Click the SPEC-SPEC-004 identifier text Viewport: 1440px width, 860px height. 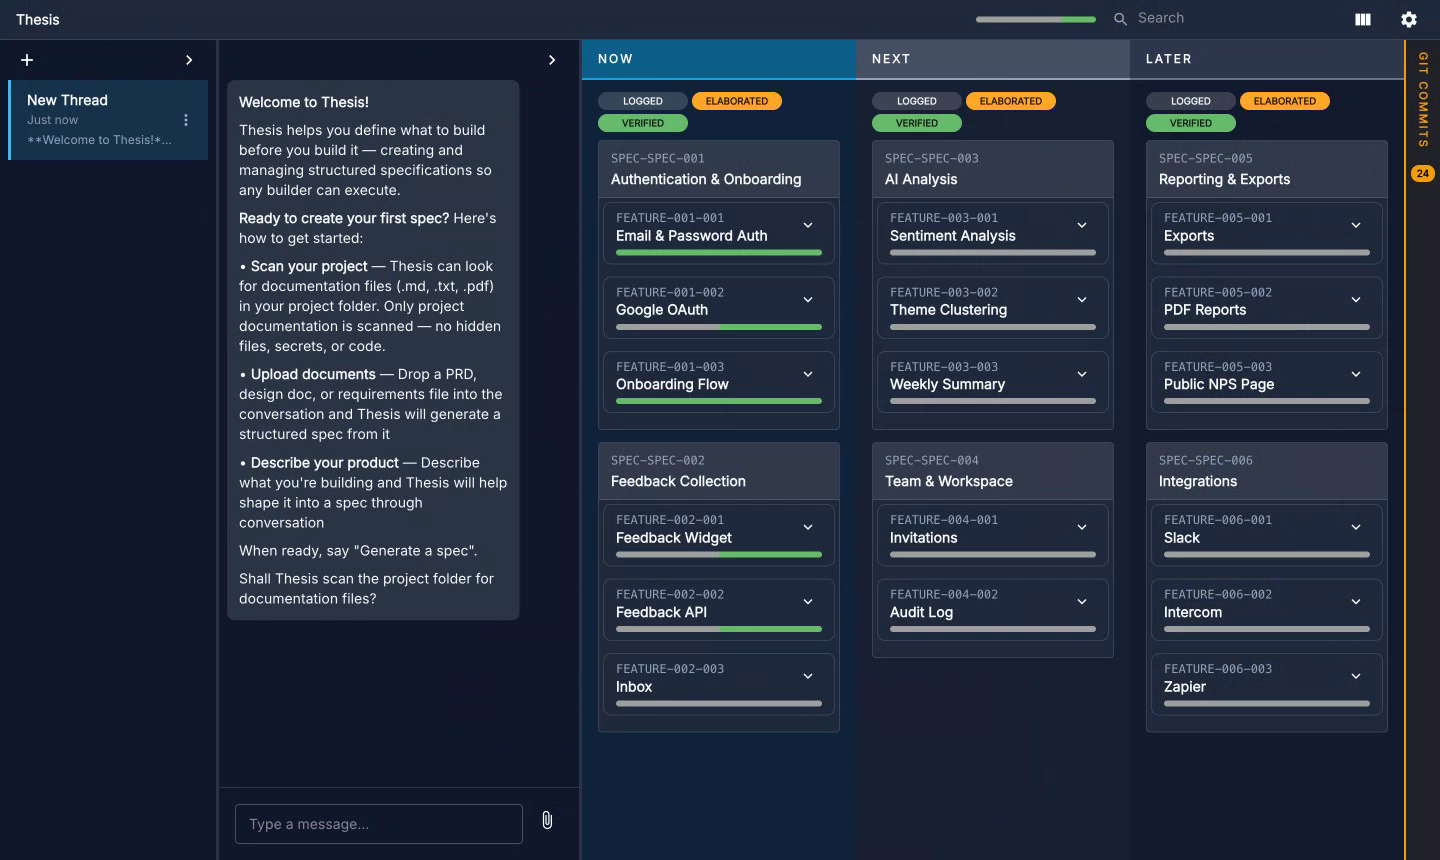coord(932,460)
